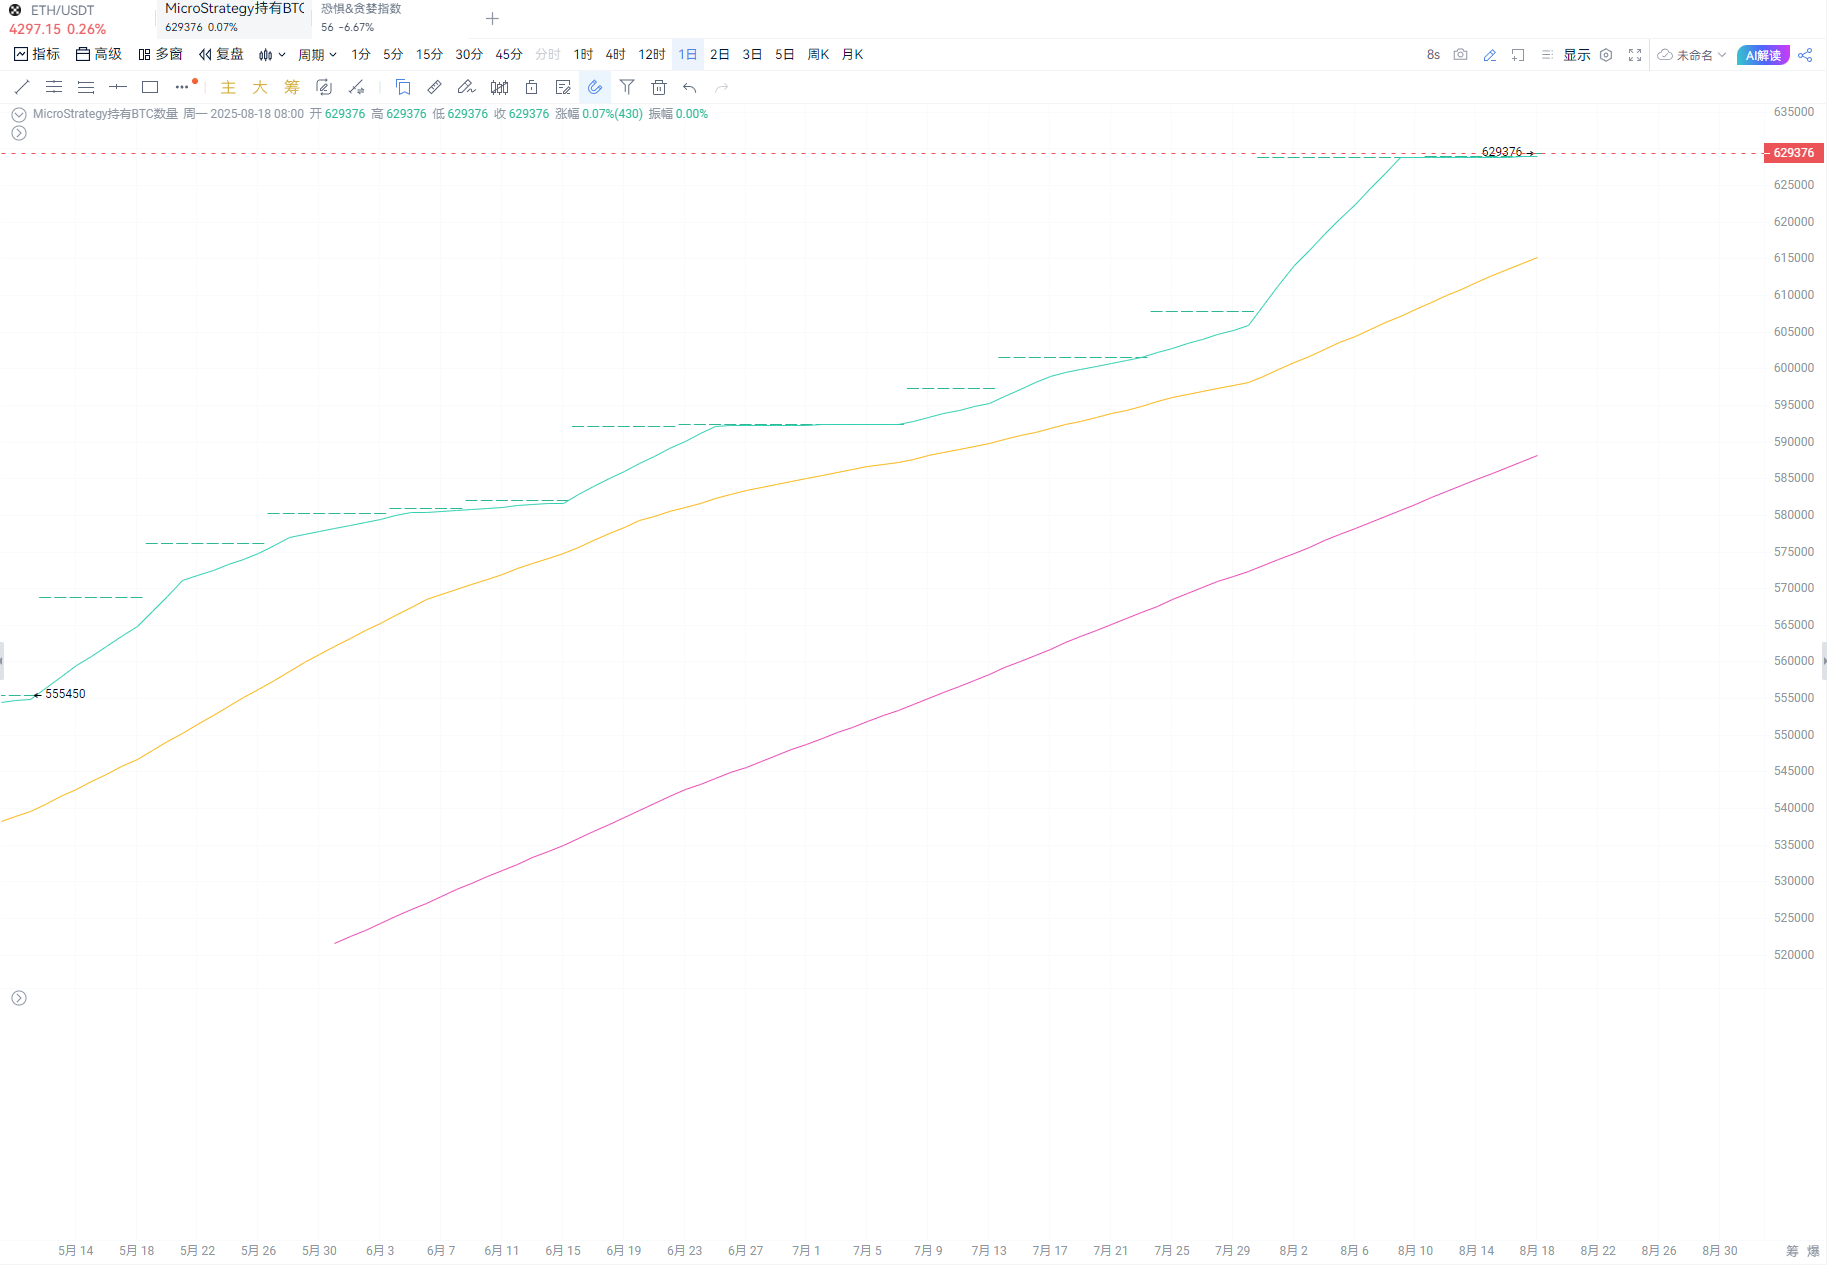Switch to the ETH/USDT tab

tap(62, 19)
